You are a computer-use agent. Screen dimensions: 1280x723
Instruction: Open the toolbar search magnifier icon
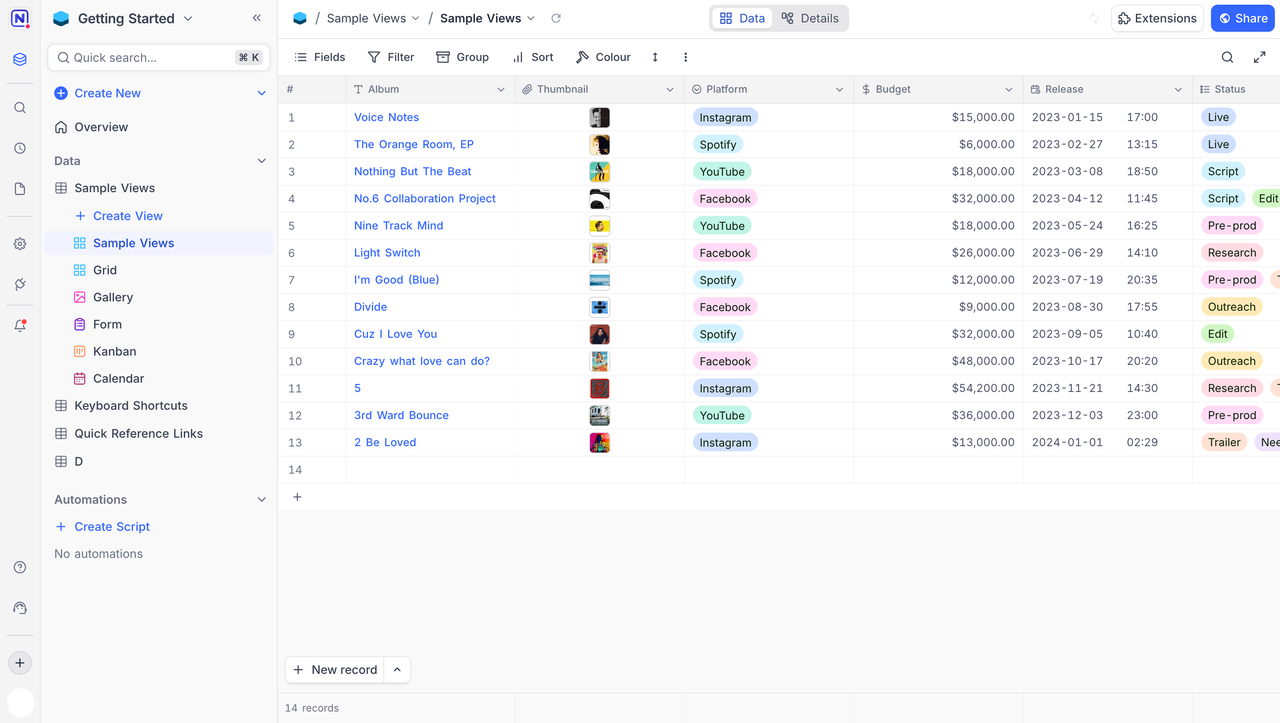click(1228, 57)
